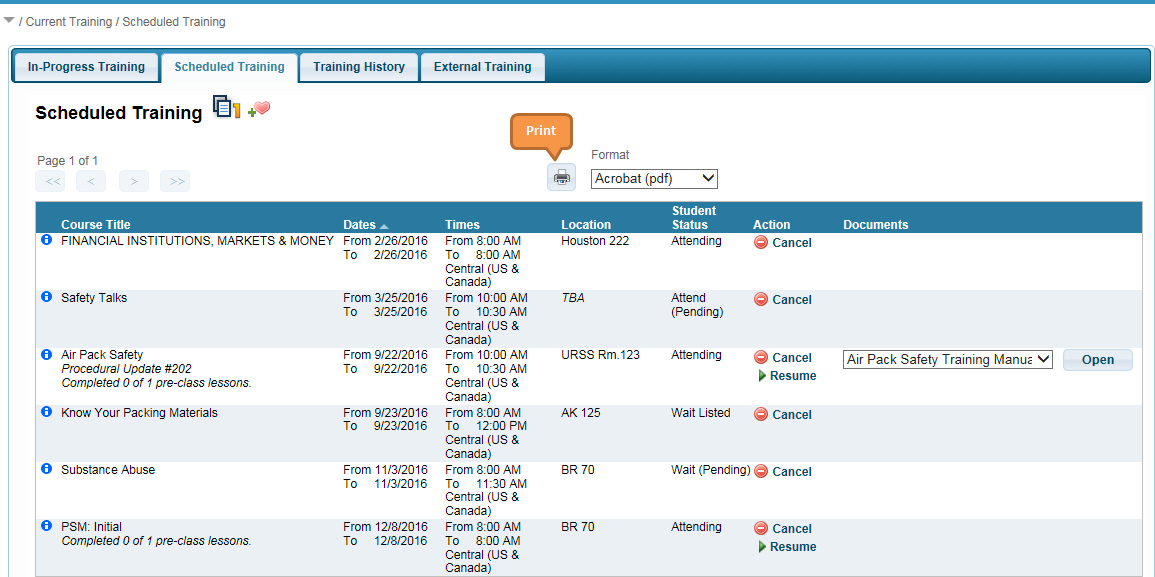Open info icon for Safety Talks course

[46, 297]
